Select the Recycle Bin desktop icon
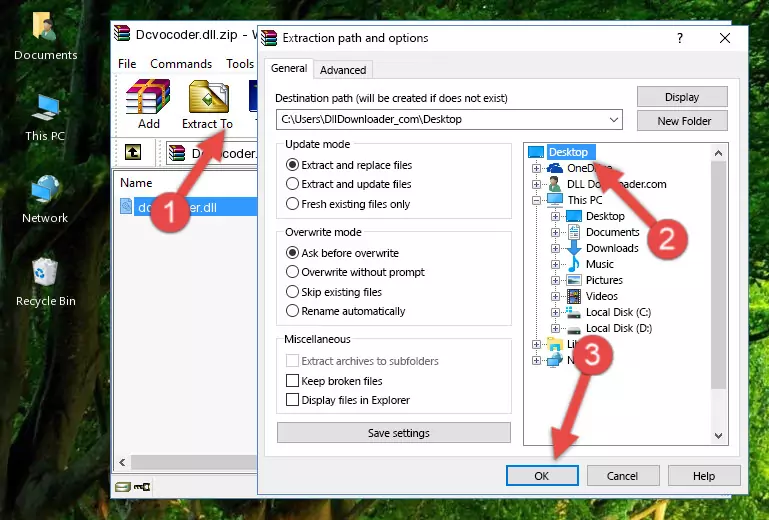Image resolution: width=769 pixels, height=520 pixels. click(x=45, y=282)
